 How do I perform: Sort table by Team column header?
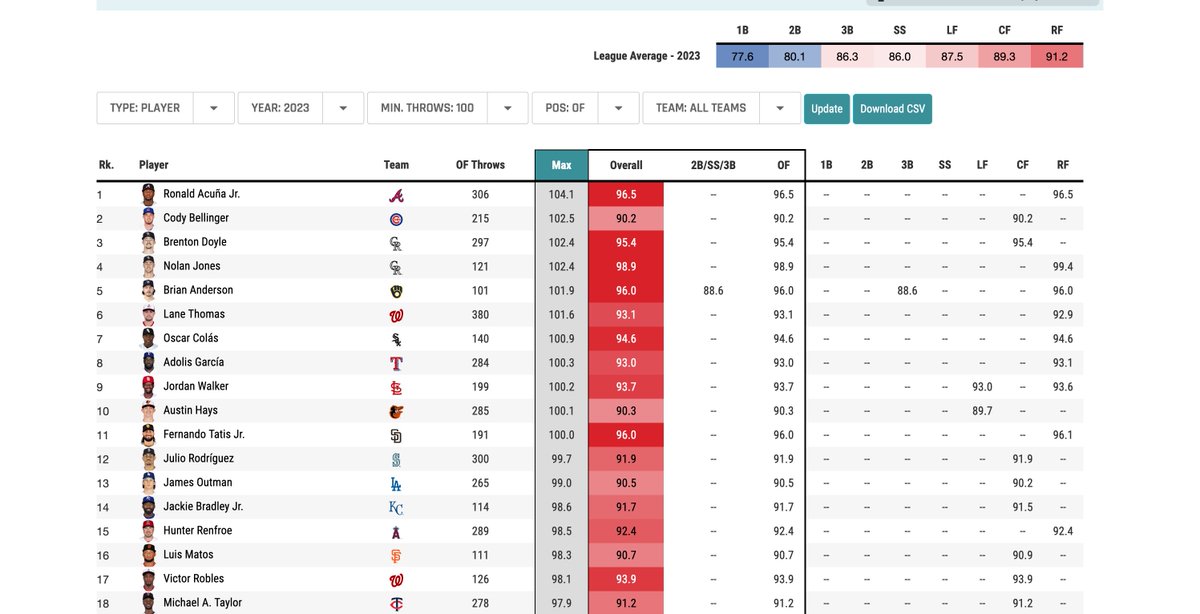click(x=396, y=165)
